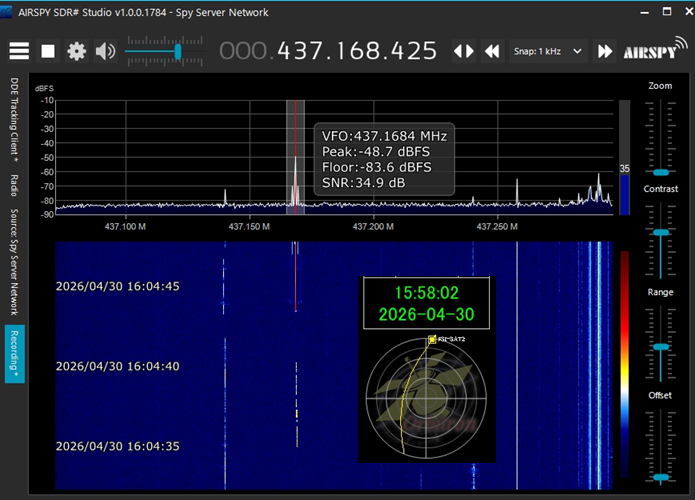Click the SNR:34.9 dB readout
The image size is (695, 500).
pos(363,183)
